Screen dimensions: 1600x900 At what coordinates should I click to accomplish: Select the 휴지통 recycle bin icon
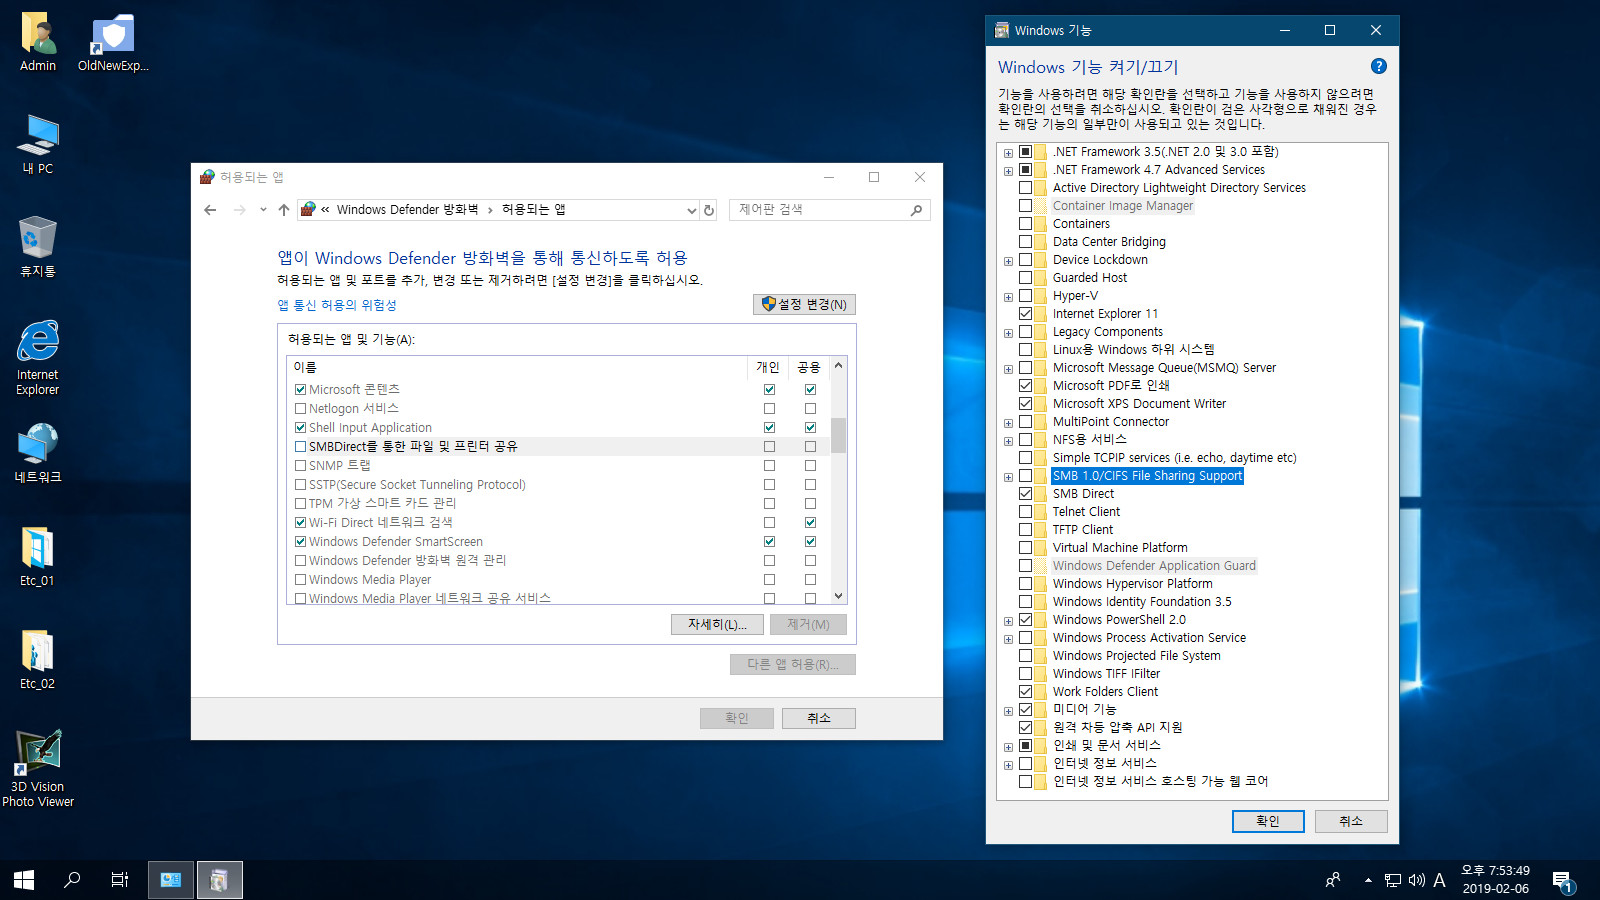(38, 248)
